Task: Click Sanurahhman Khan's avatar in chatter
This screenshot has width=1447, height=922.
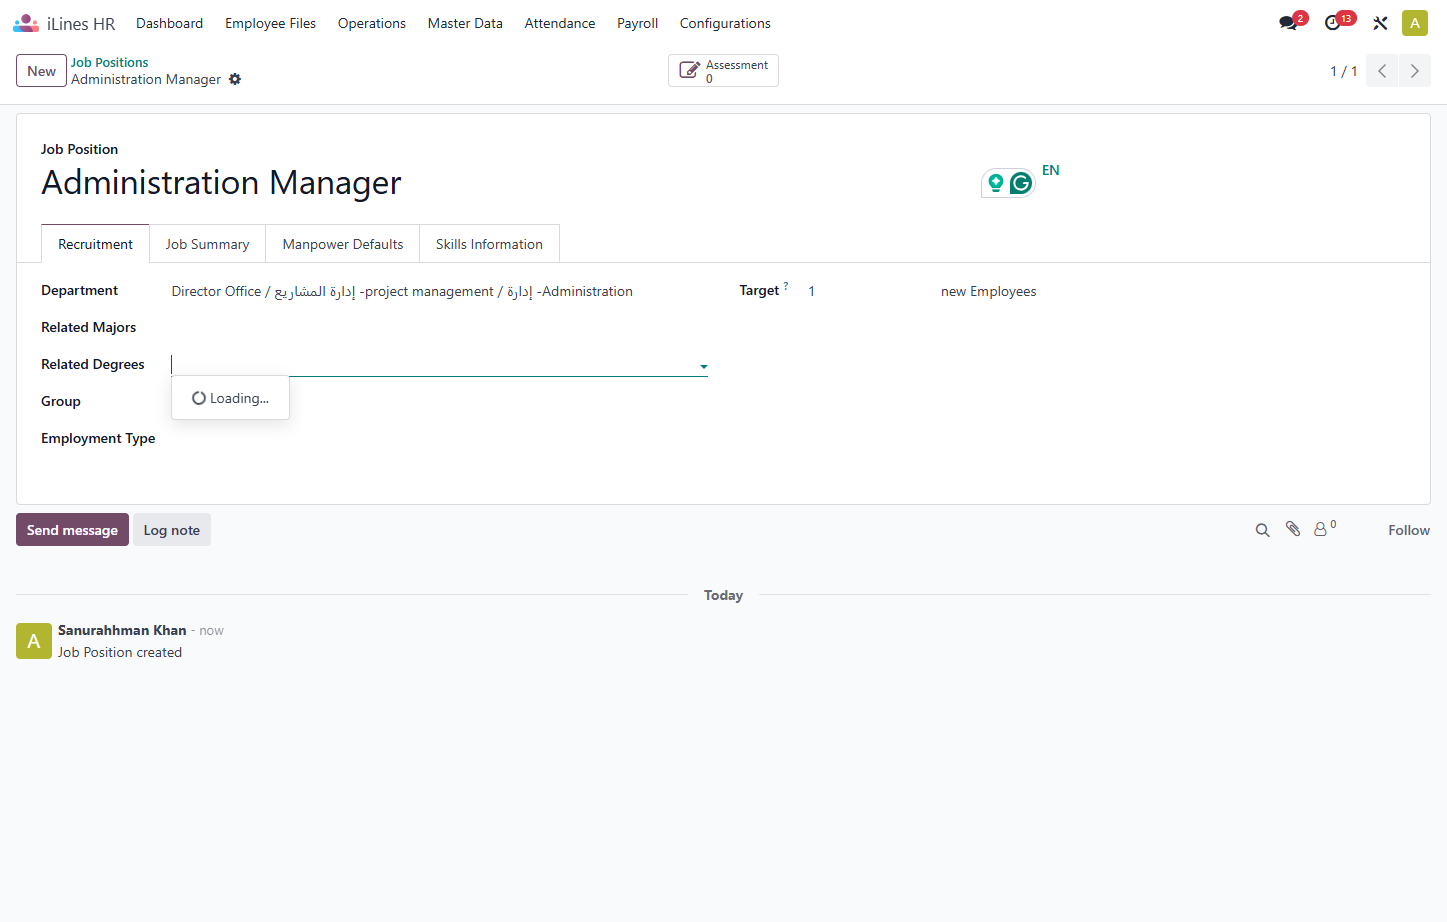Action: pyautogui.click(x=34, y=641)
